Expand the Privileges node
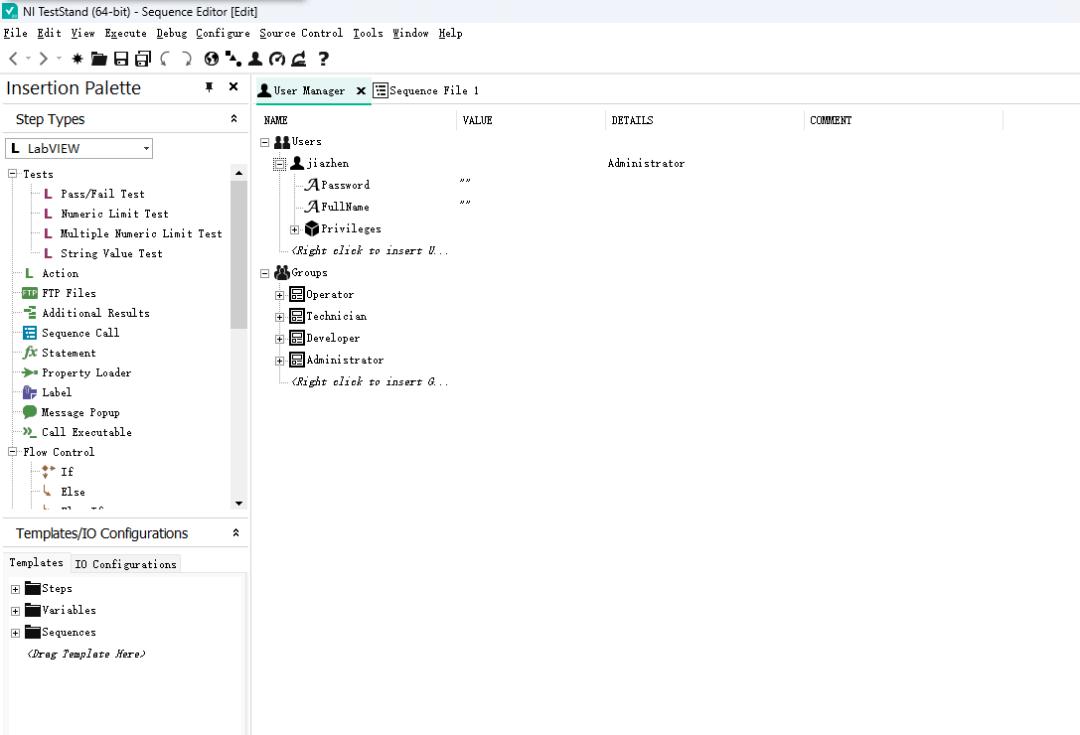 pos(295,229)
